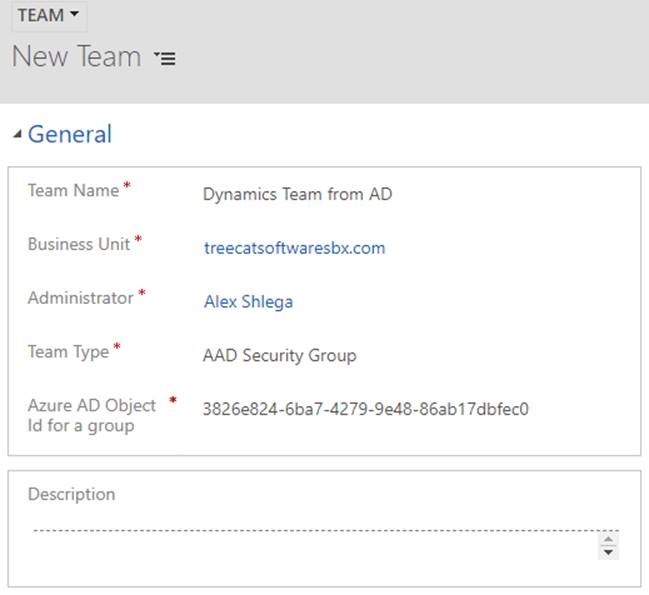This screenshot has width=649, height=595.
Task: Click the Business Unit label
Action: (x=79, y=244)
